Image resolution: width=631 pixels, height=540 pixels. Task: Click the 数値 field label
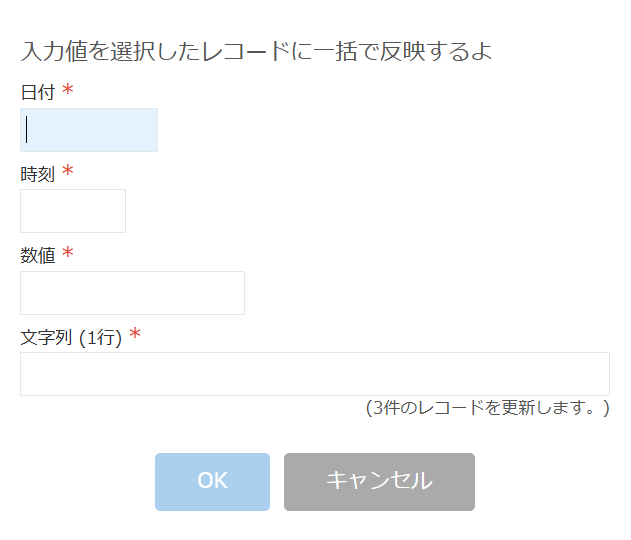[38, 255]
